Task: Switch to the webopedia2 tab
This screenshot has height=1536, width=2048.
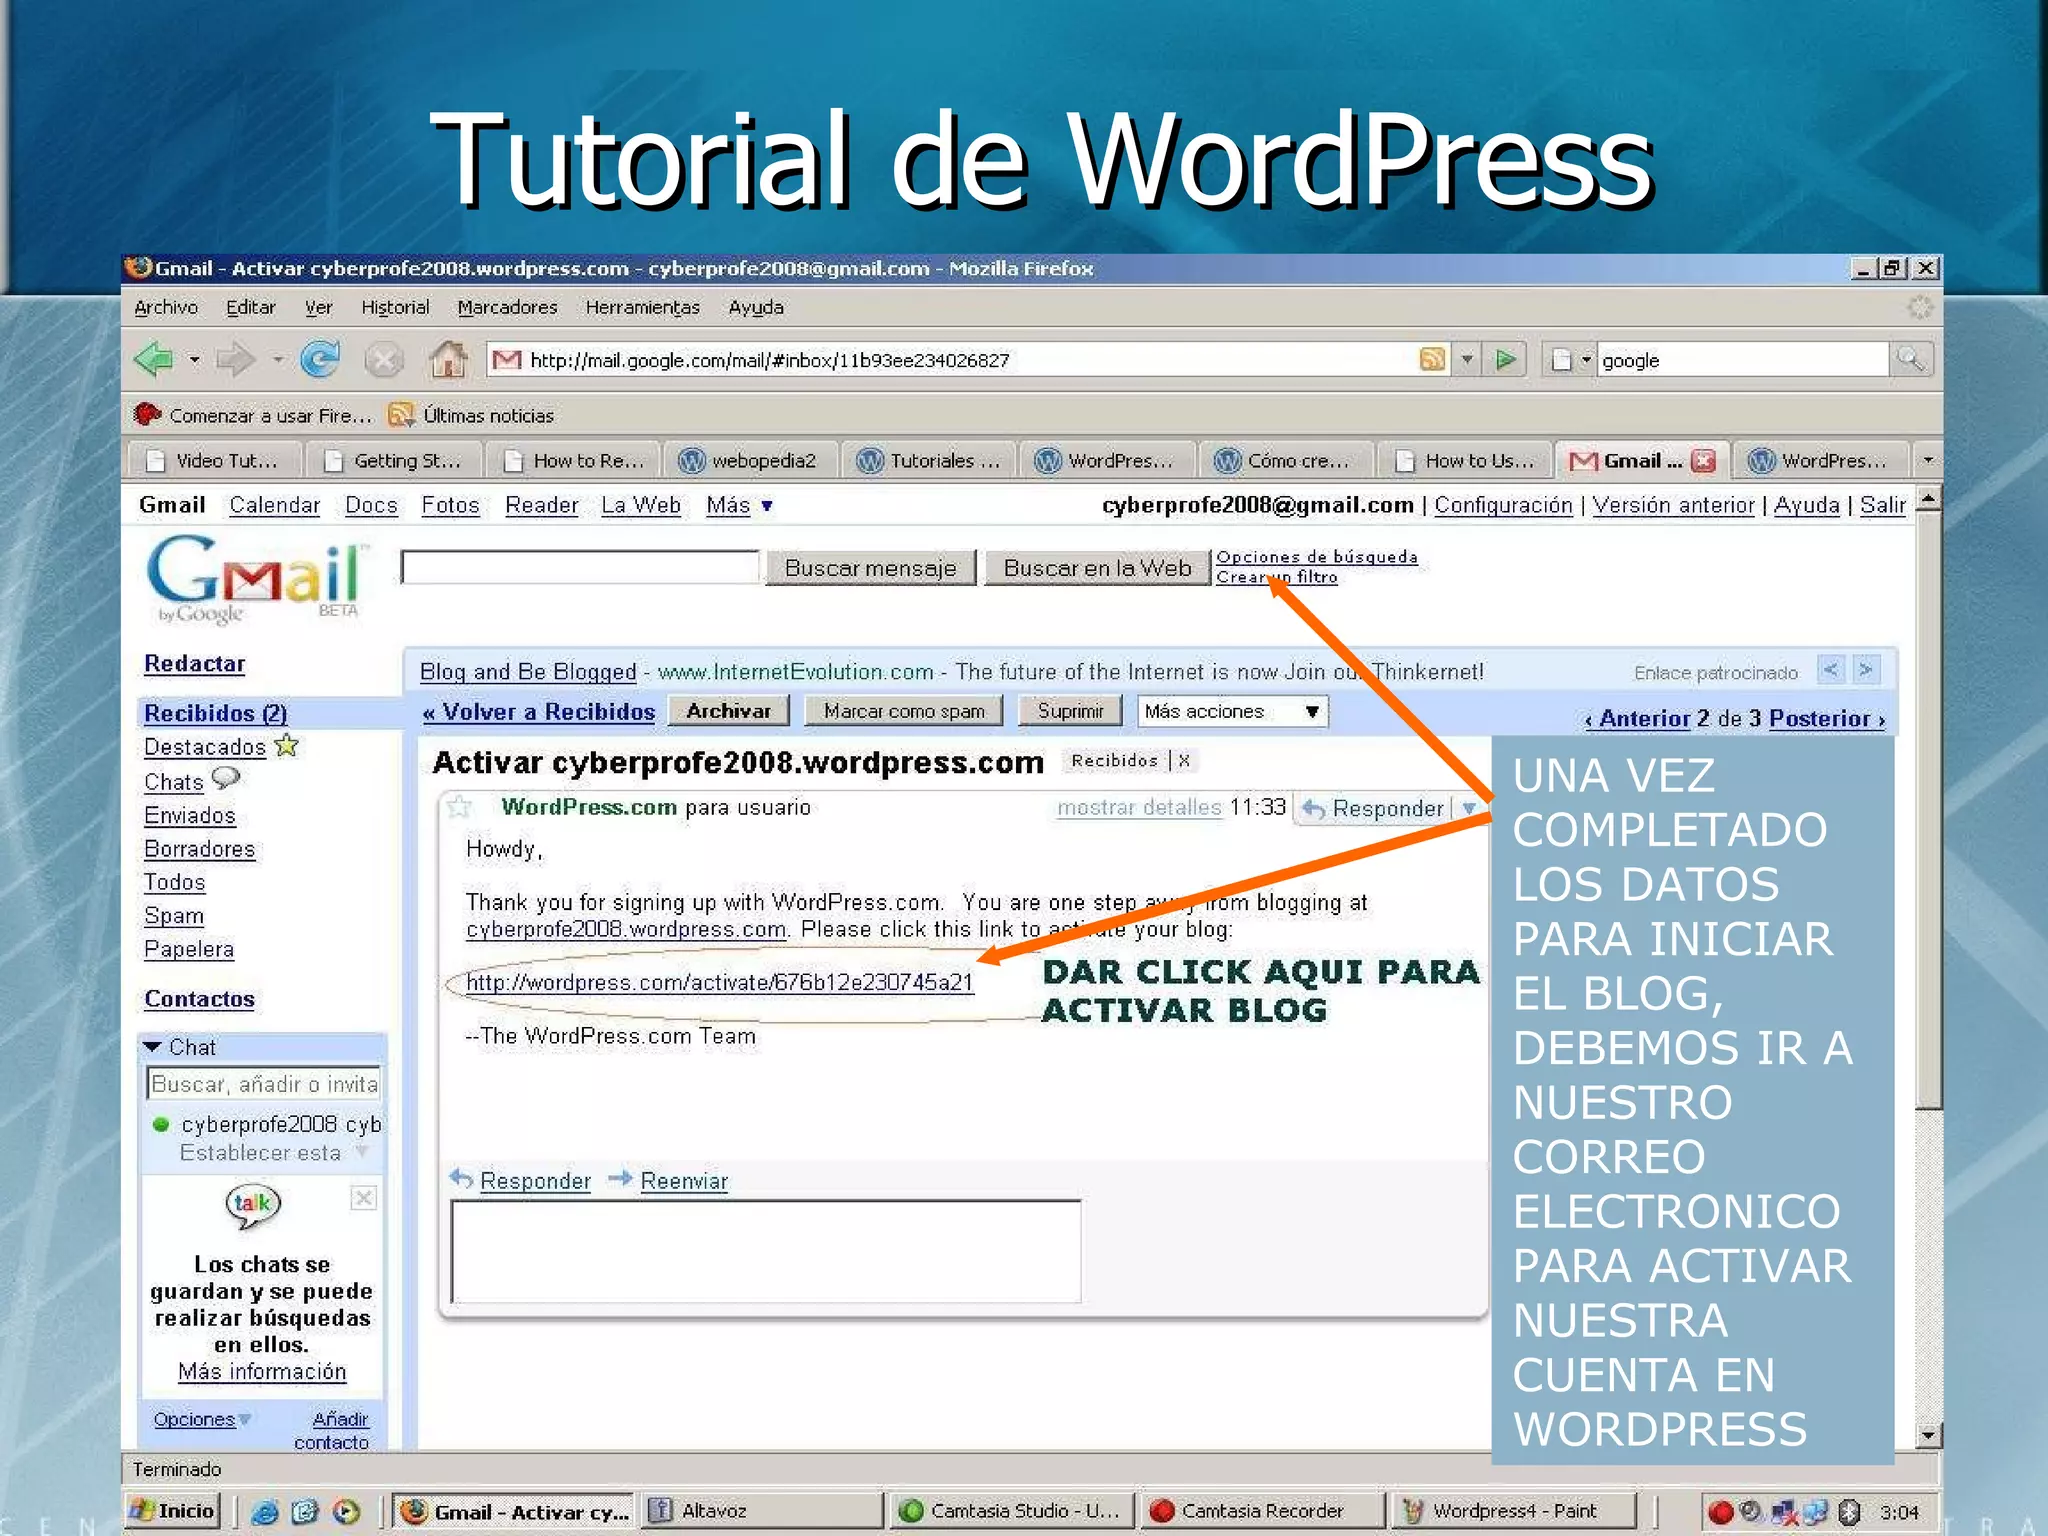Action: (749, 460)
